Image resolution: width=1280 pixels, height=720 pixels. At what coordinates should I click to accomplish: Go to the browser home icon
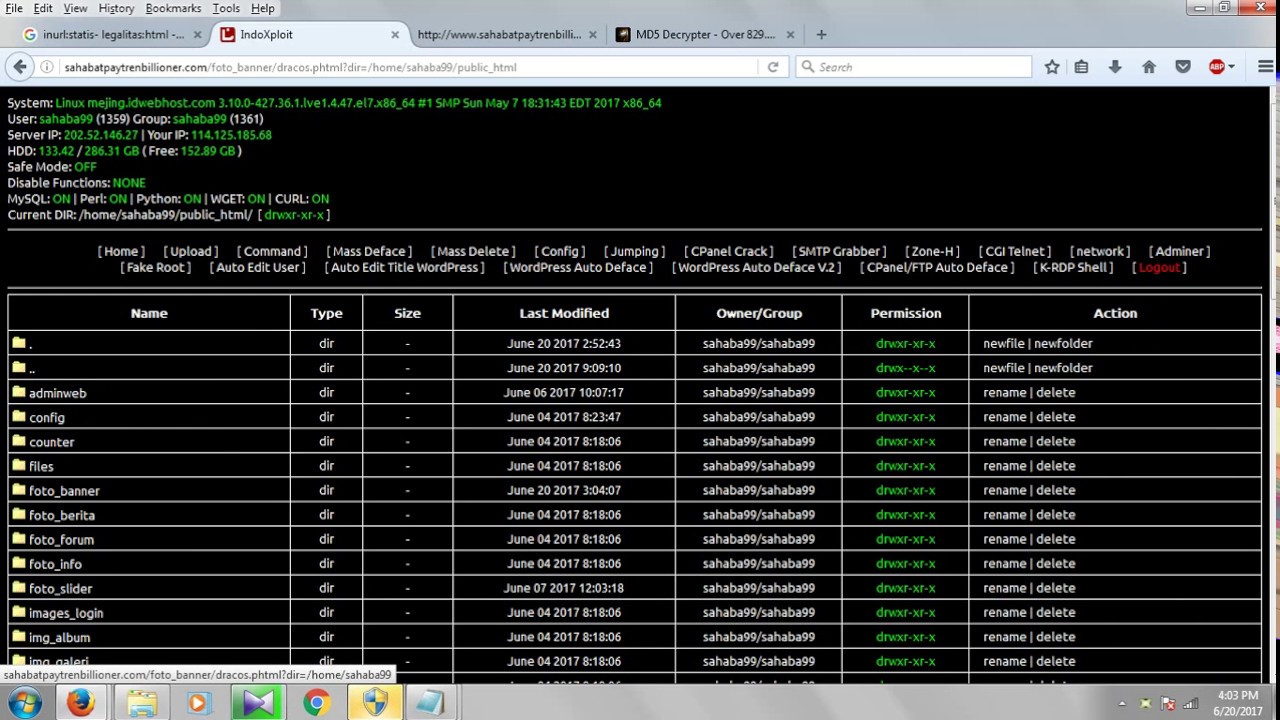pos(1149,67)
